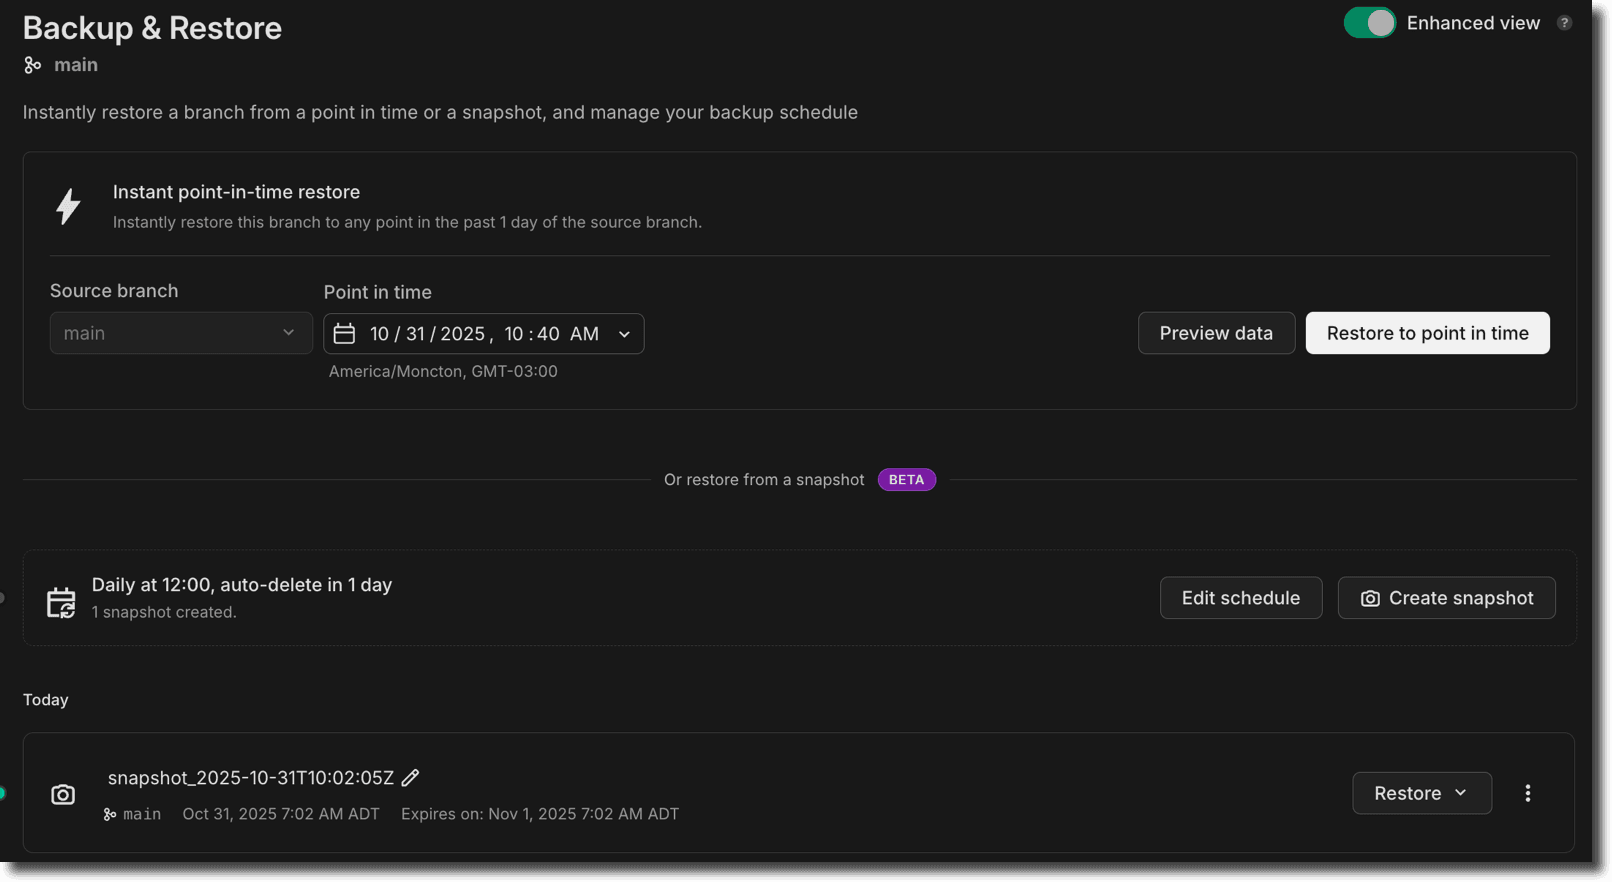
Task: Click the camera icon on Create snapshot
Action: (1369, 598)
